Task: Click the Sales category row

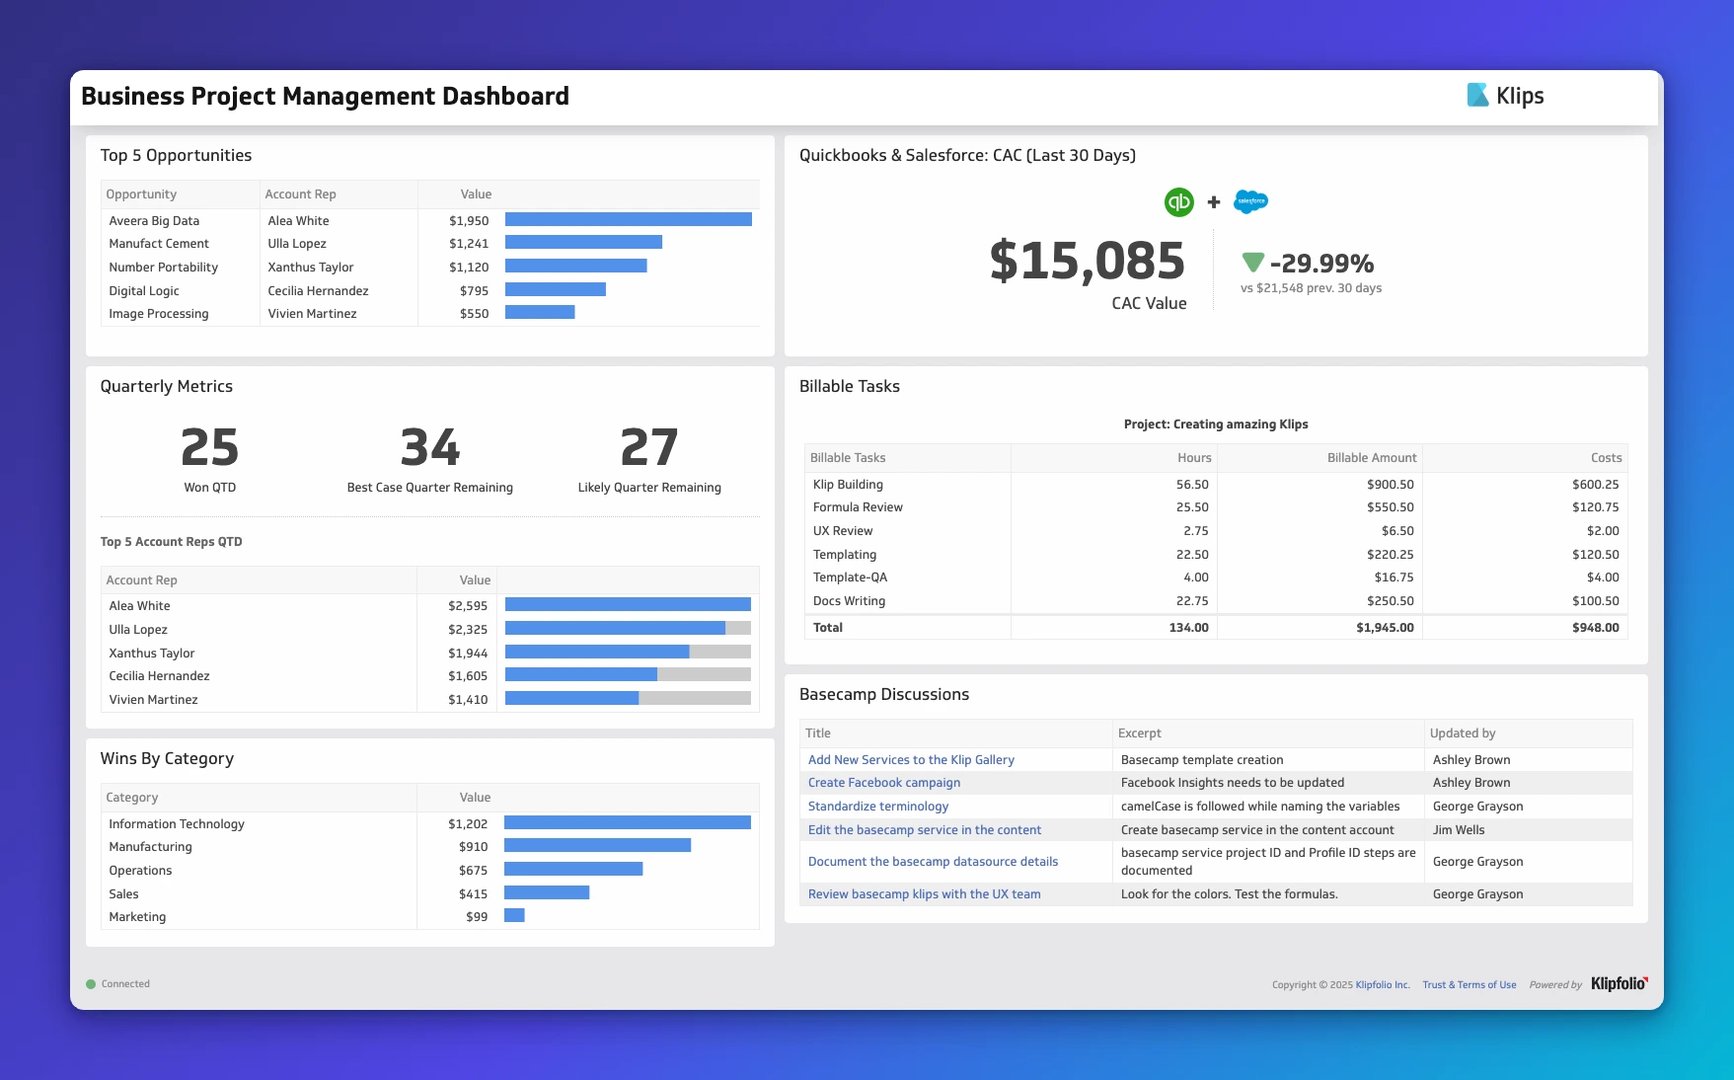Action: tap(430, 894)
